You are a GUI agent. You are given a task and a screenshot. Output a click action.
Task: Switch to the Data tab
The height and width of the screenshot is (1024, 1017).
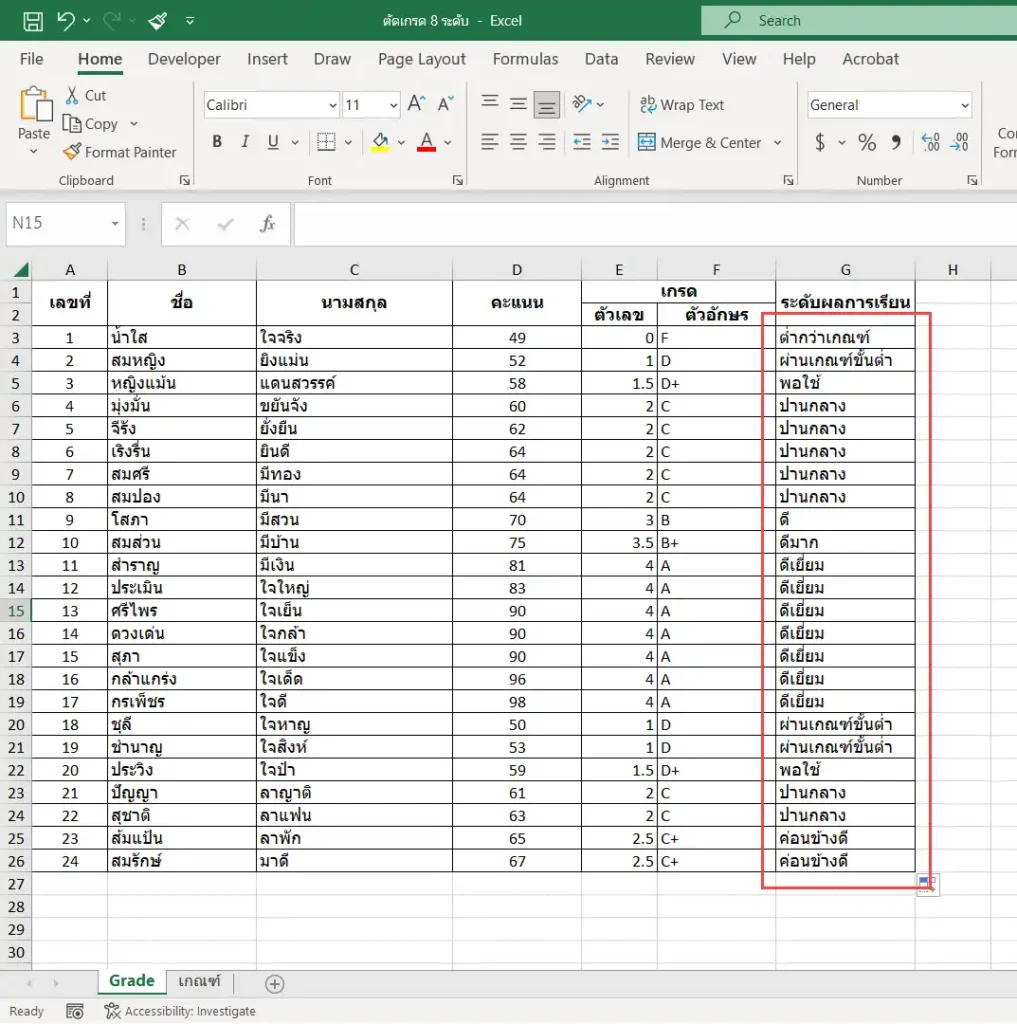pyautogui.click(x=601, y=59)
